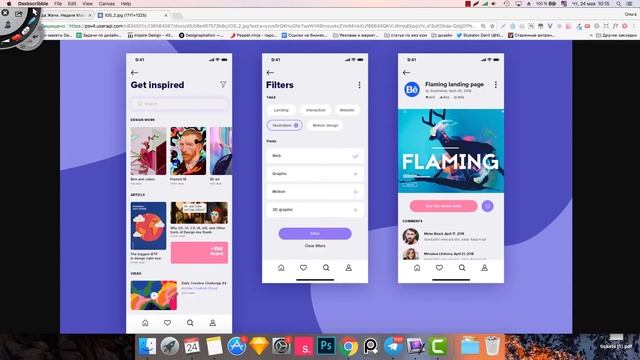Open the File menu
640x360 pixels.
[58, 4]
